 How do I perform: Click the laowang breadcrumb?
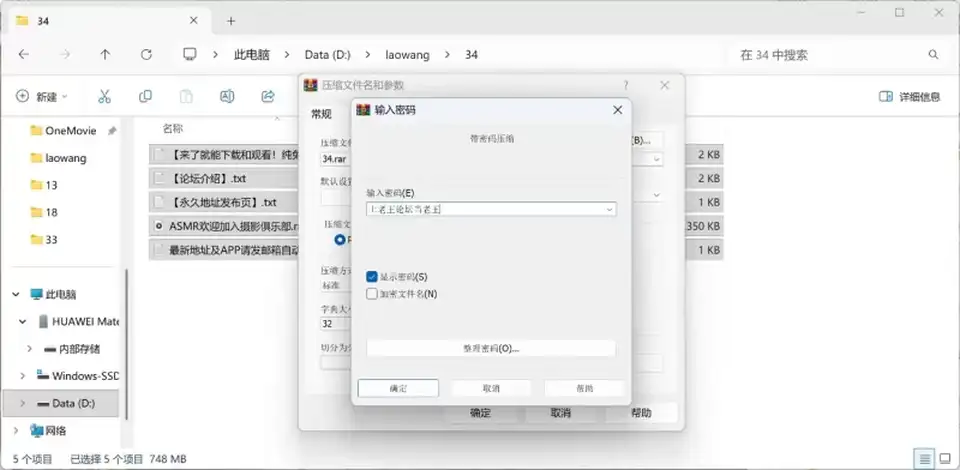pyautogui.click(x=407, y=54)
